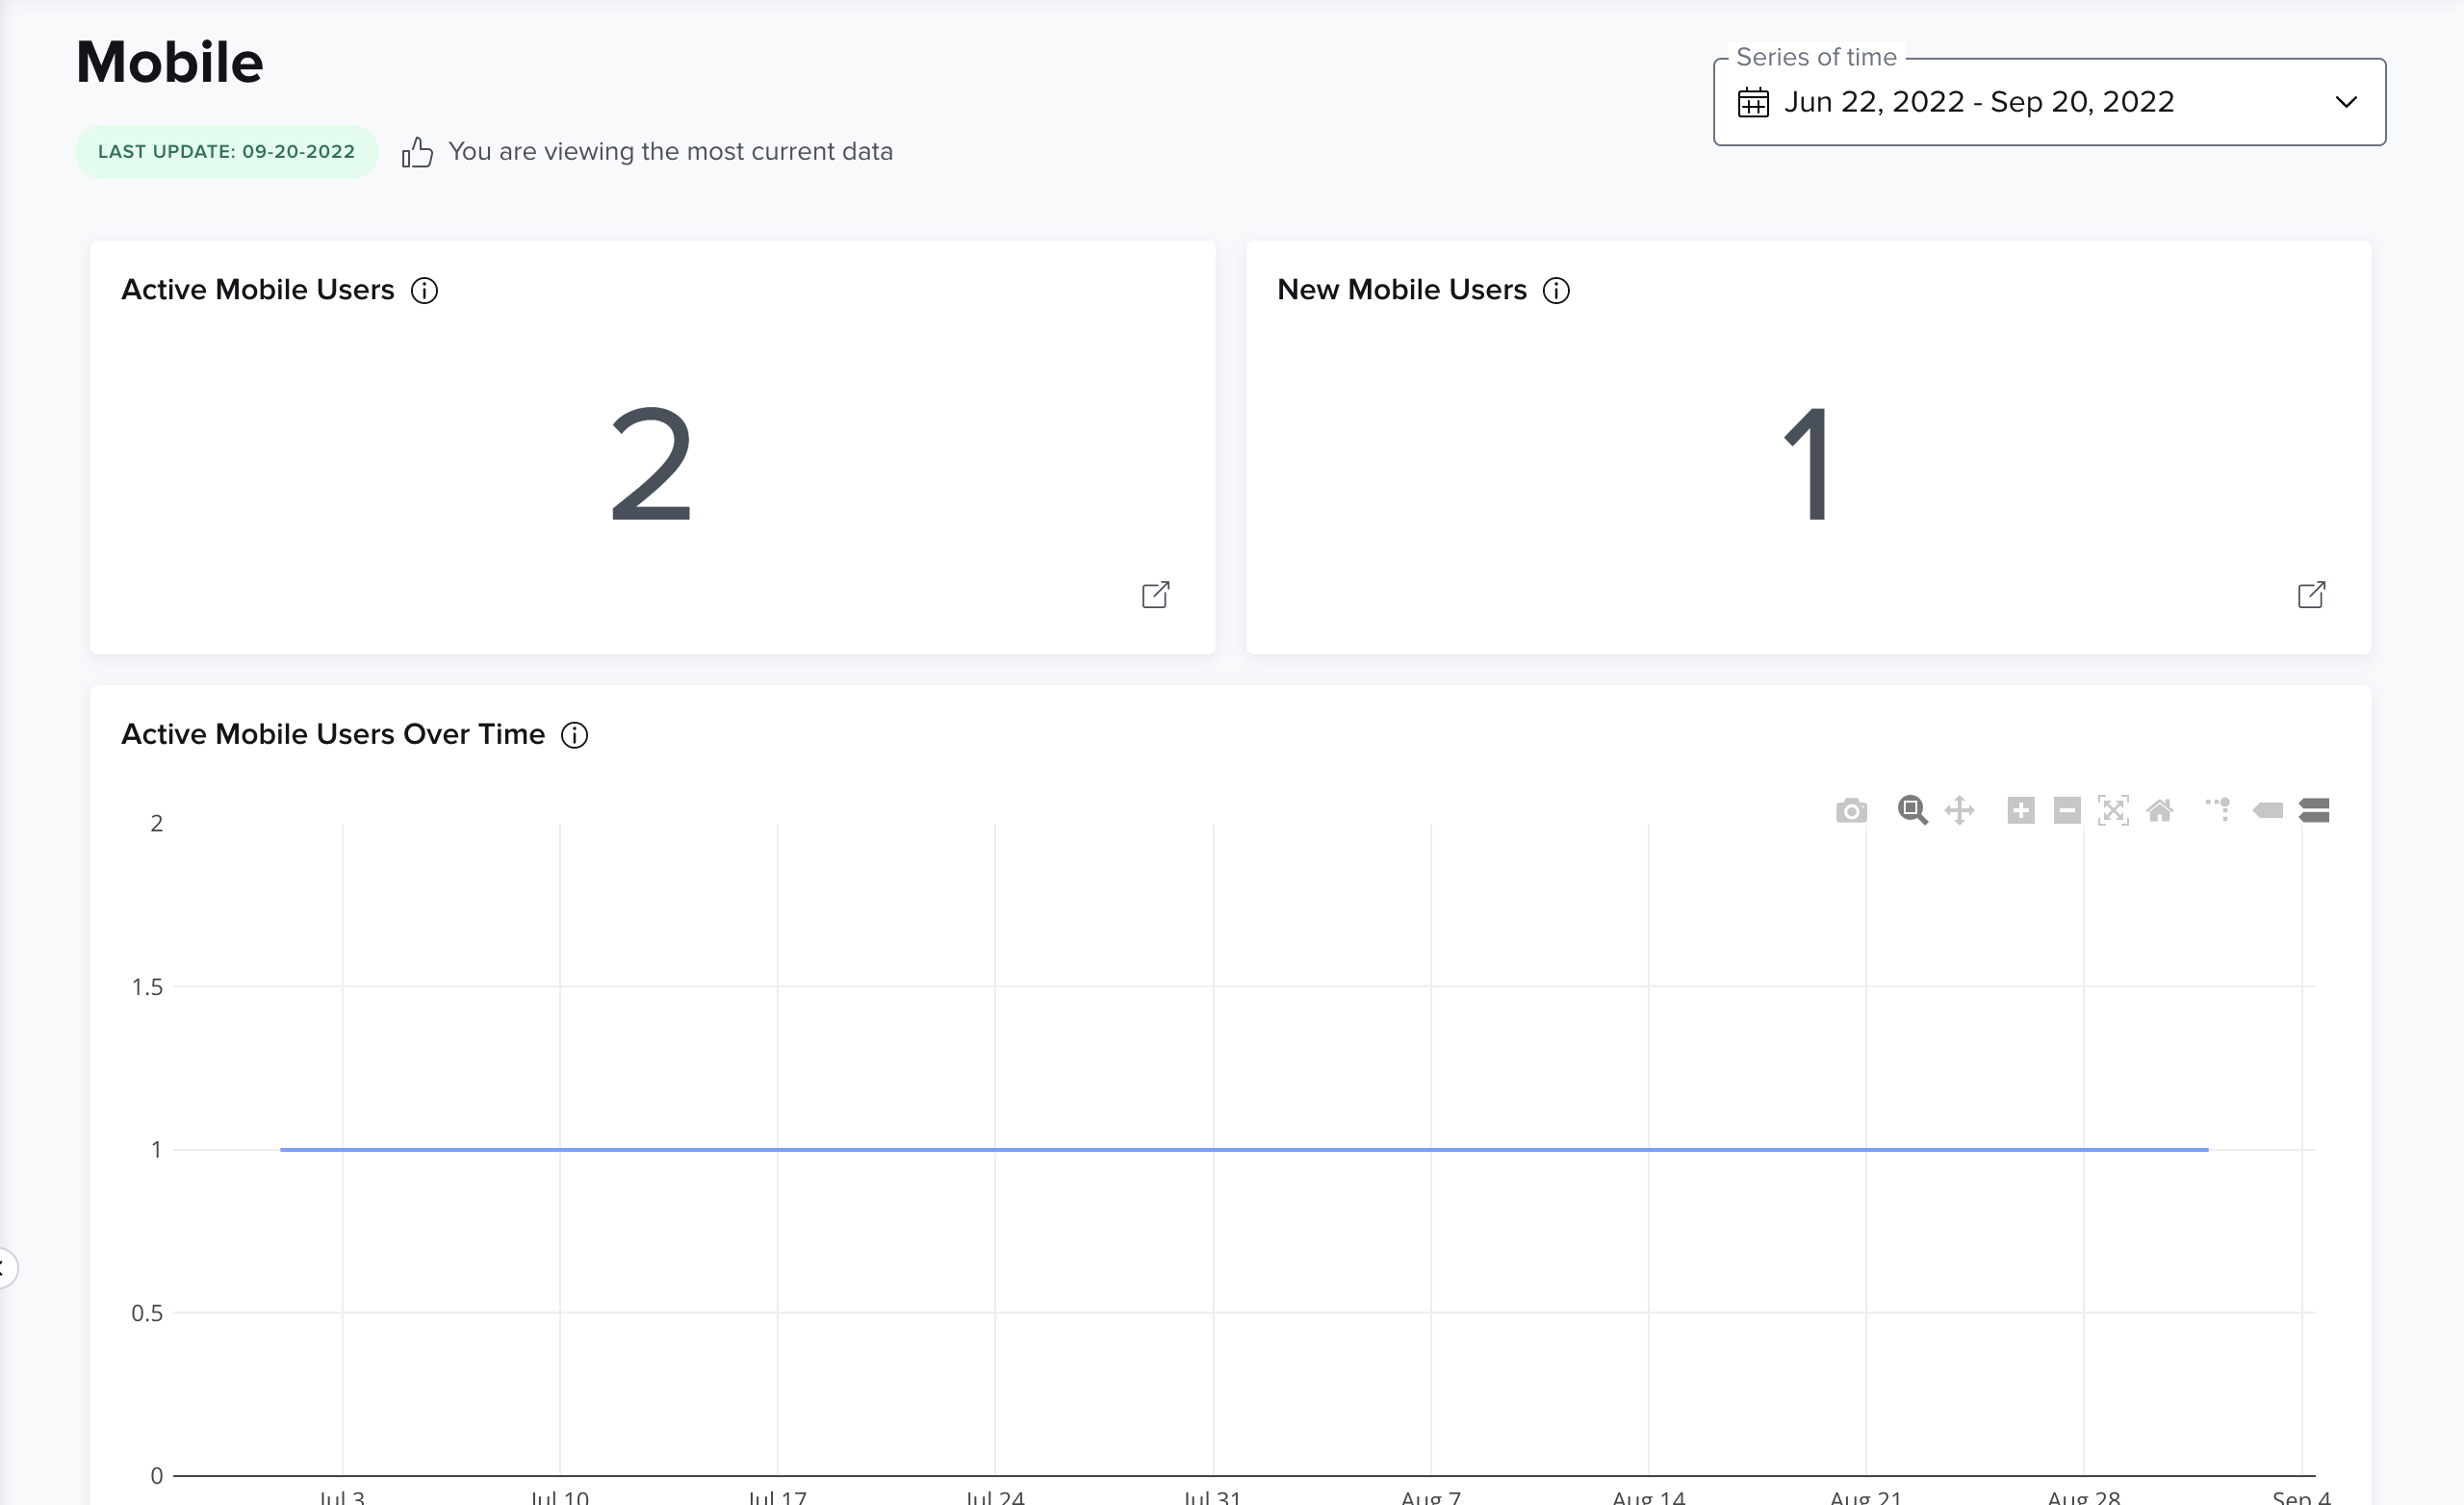Autoscale the chart axes

(x=2113, y=810)
